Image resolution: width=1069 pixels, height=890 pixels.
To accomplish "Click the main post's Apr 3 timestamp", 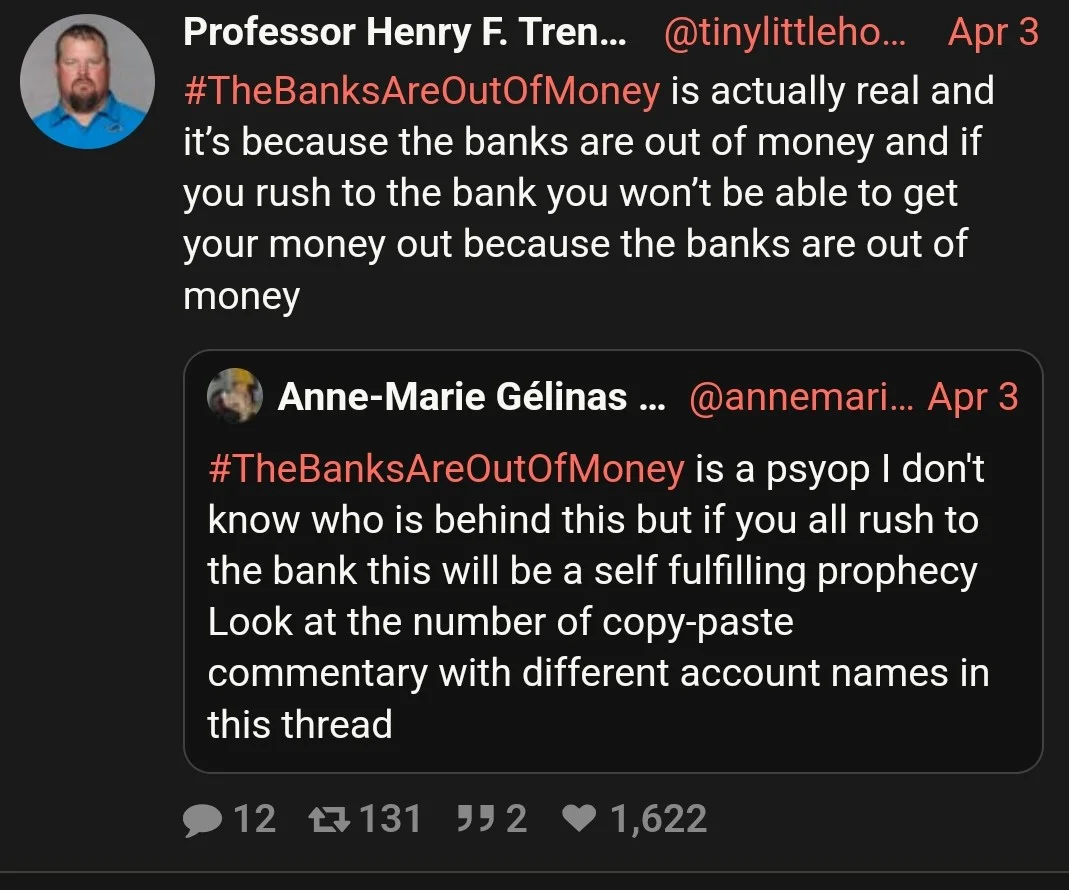I will click(x=993, y=33).
